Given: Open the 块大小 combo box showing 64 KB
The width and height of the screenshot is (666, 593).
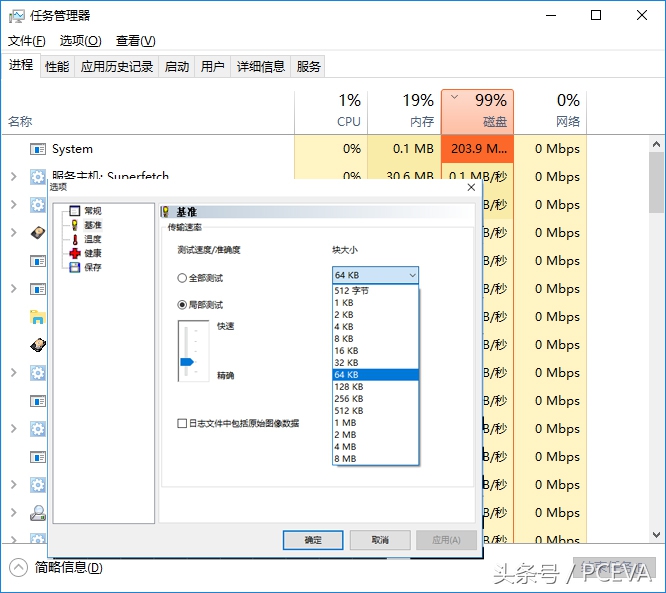Looking at the screenshot, I should (x=375, y=275).
